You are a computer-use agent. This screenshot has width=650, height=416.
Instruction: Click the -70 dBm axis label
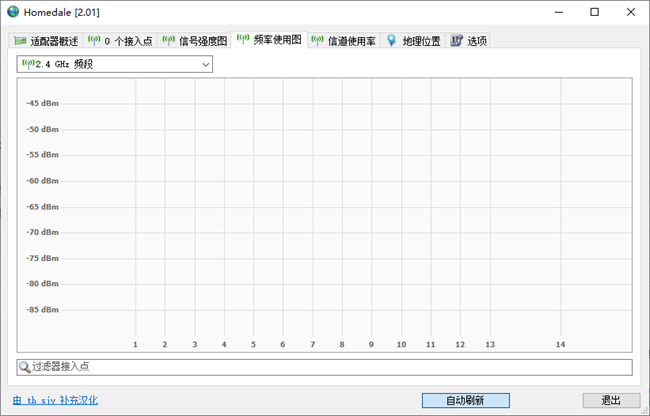(x=42, y=232)
